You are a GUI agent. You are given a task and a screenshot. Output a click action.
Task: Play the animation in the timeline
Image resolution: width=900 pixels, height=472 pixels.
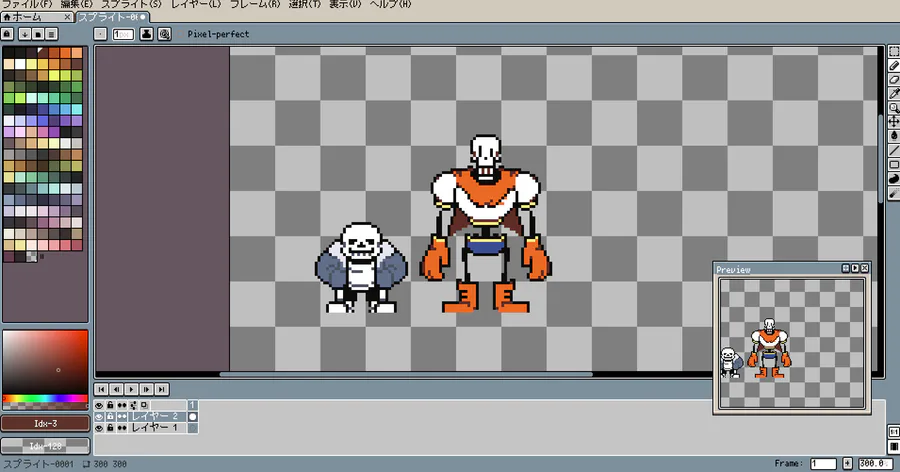click(x=131, y=389)
